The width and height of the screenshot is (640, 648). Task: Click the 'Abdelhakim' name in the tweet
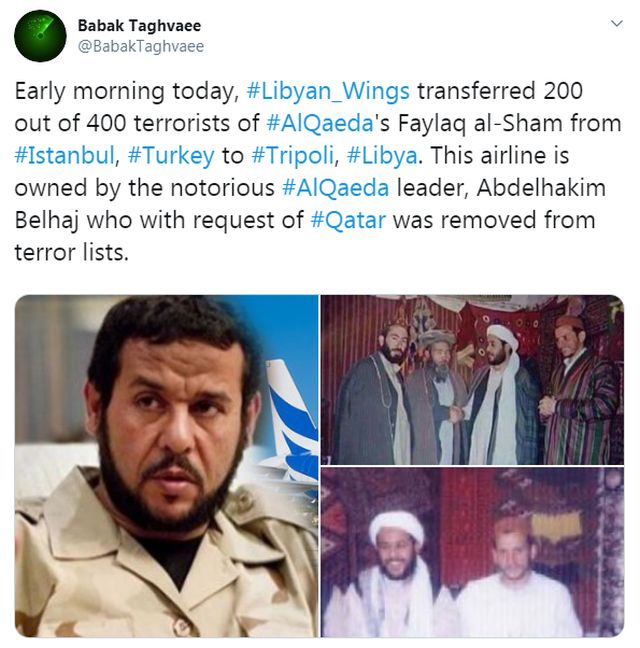click(x=541, y=188)
